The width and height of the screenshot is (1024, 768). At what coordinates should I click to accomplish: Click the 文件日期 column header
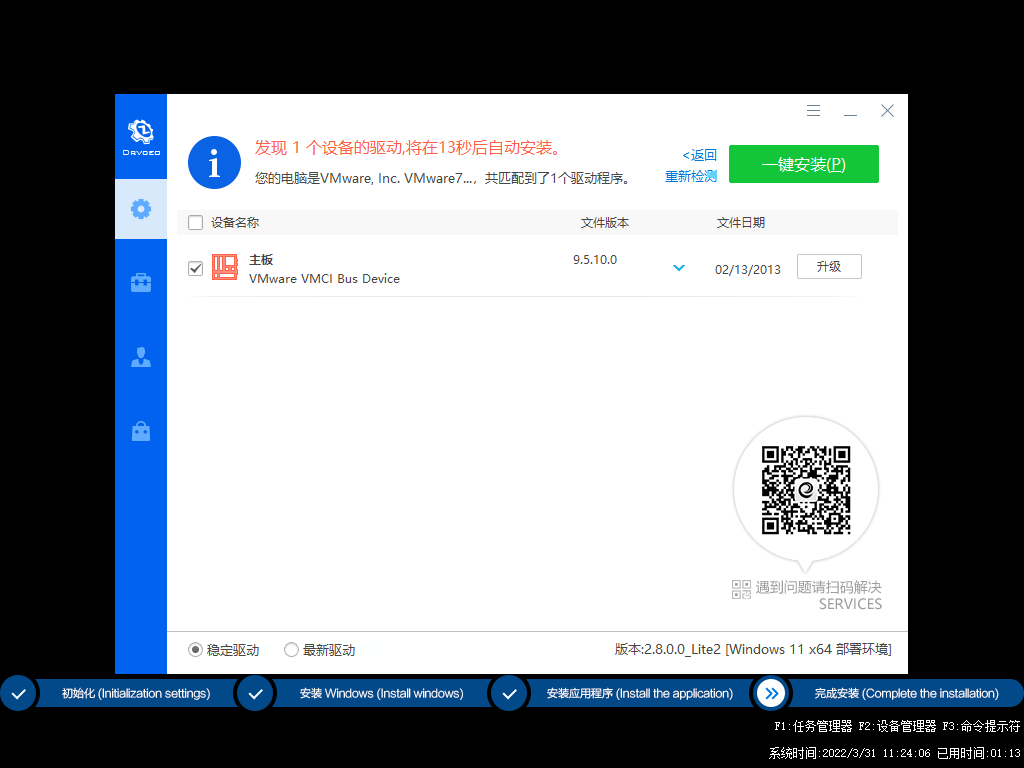pos(741,223)
